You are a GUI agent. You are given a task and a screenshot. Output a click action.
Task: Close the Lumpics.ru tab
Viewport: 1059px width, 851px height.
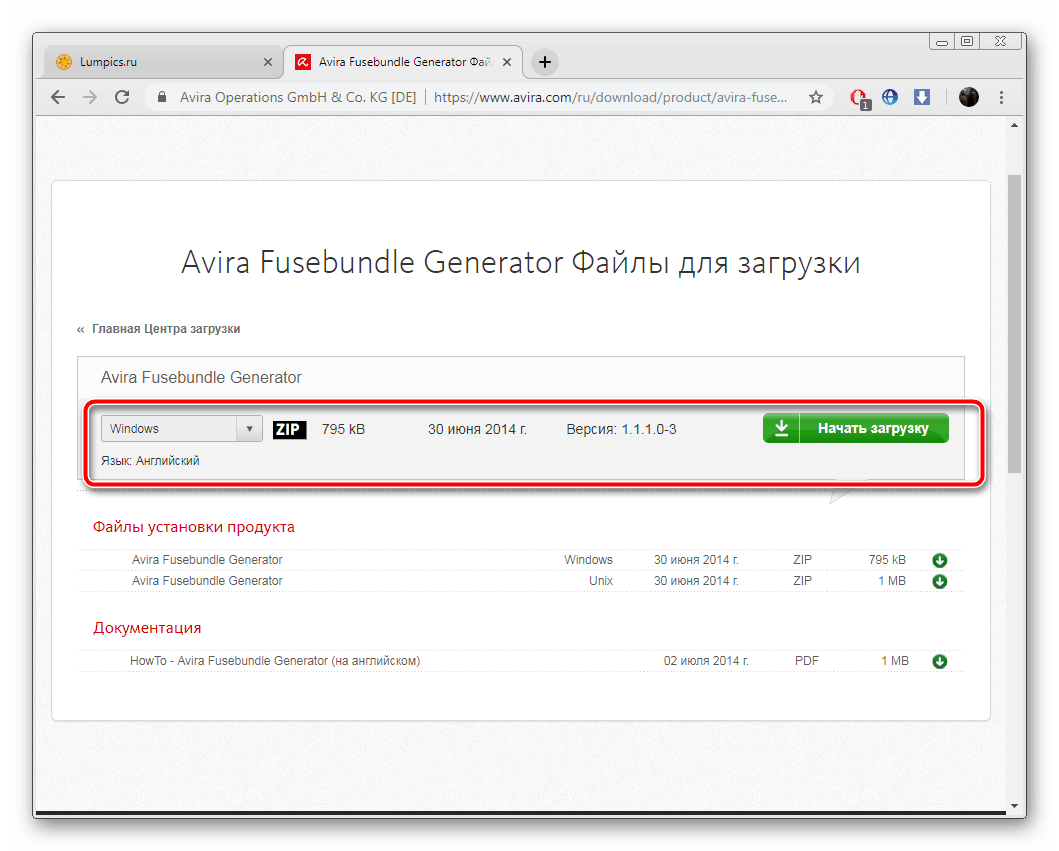[267, 62]
